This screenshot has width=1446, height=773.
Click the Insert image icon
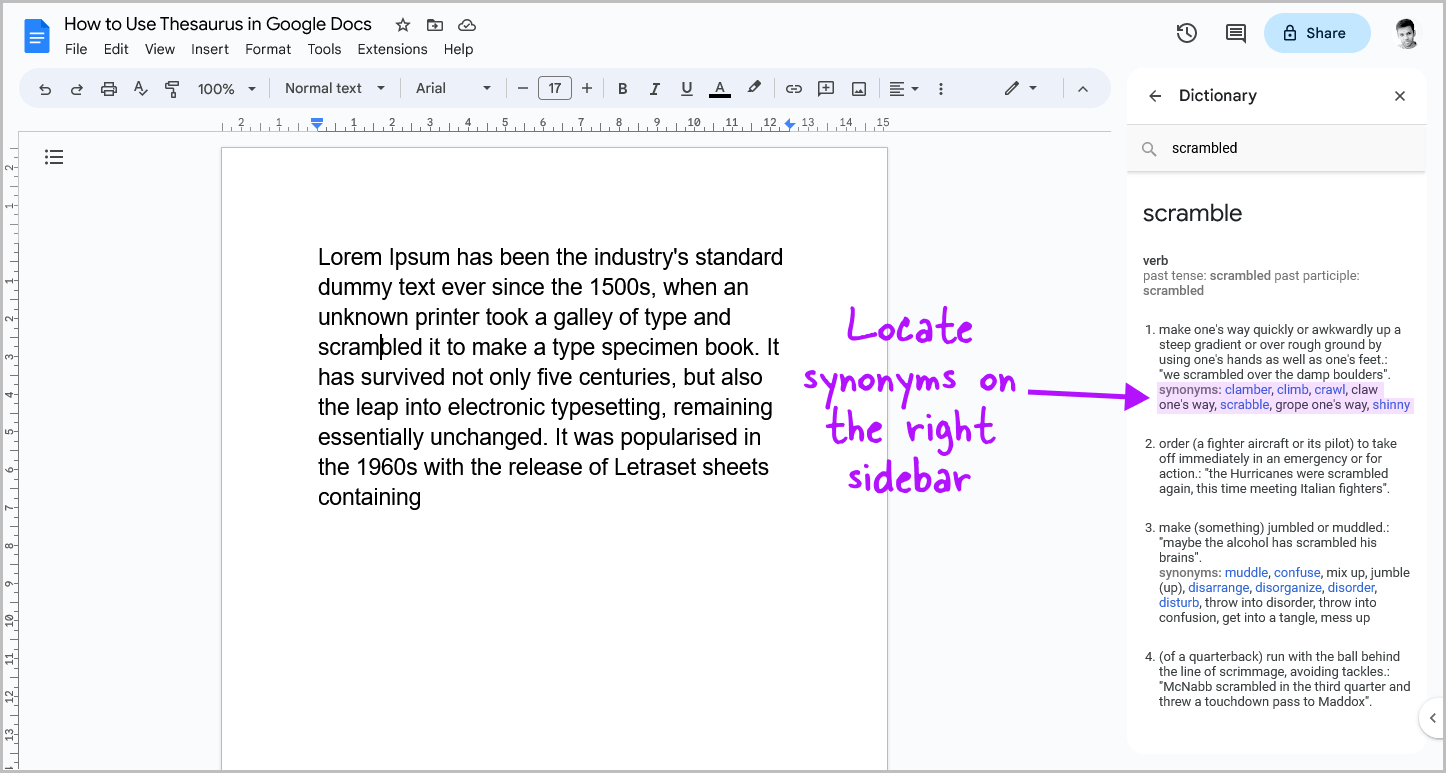(x=858, y=88)
